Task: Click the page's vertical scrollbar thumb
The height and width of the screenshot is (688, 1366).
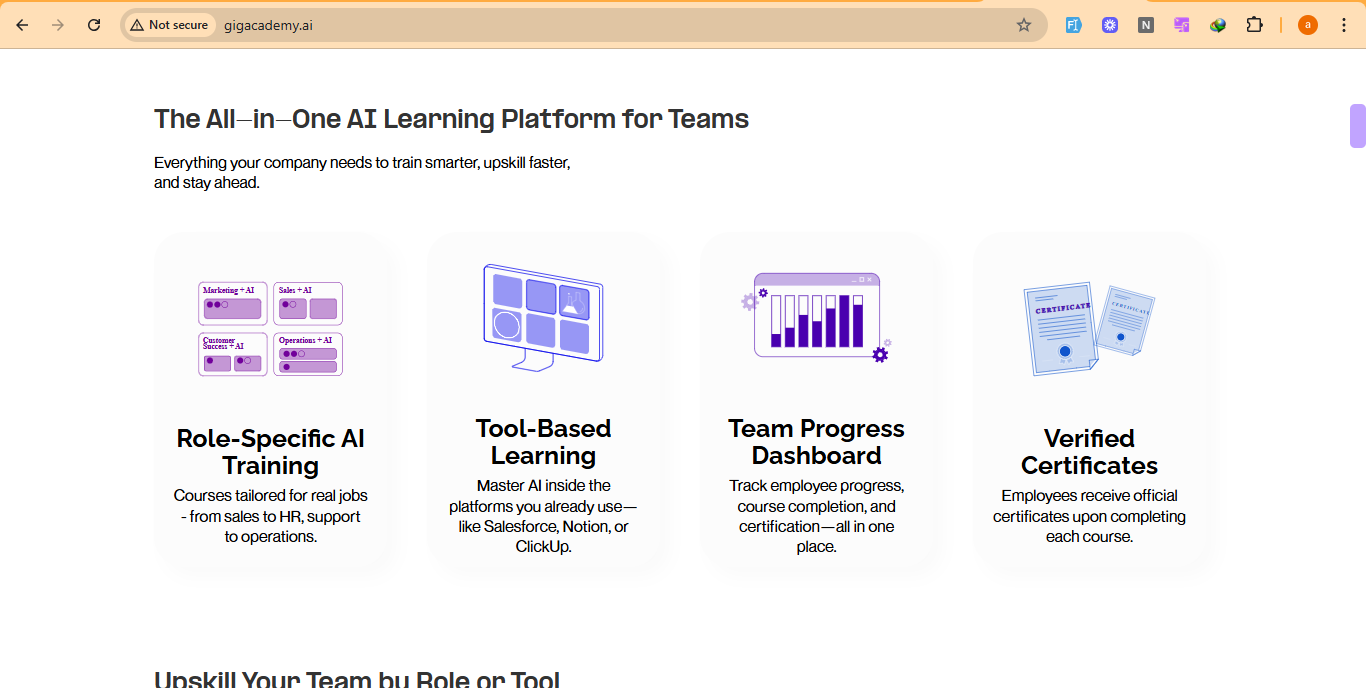Action: (x=1357, y=126)
